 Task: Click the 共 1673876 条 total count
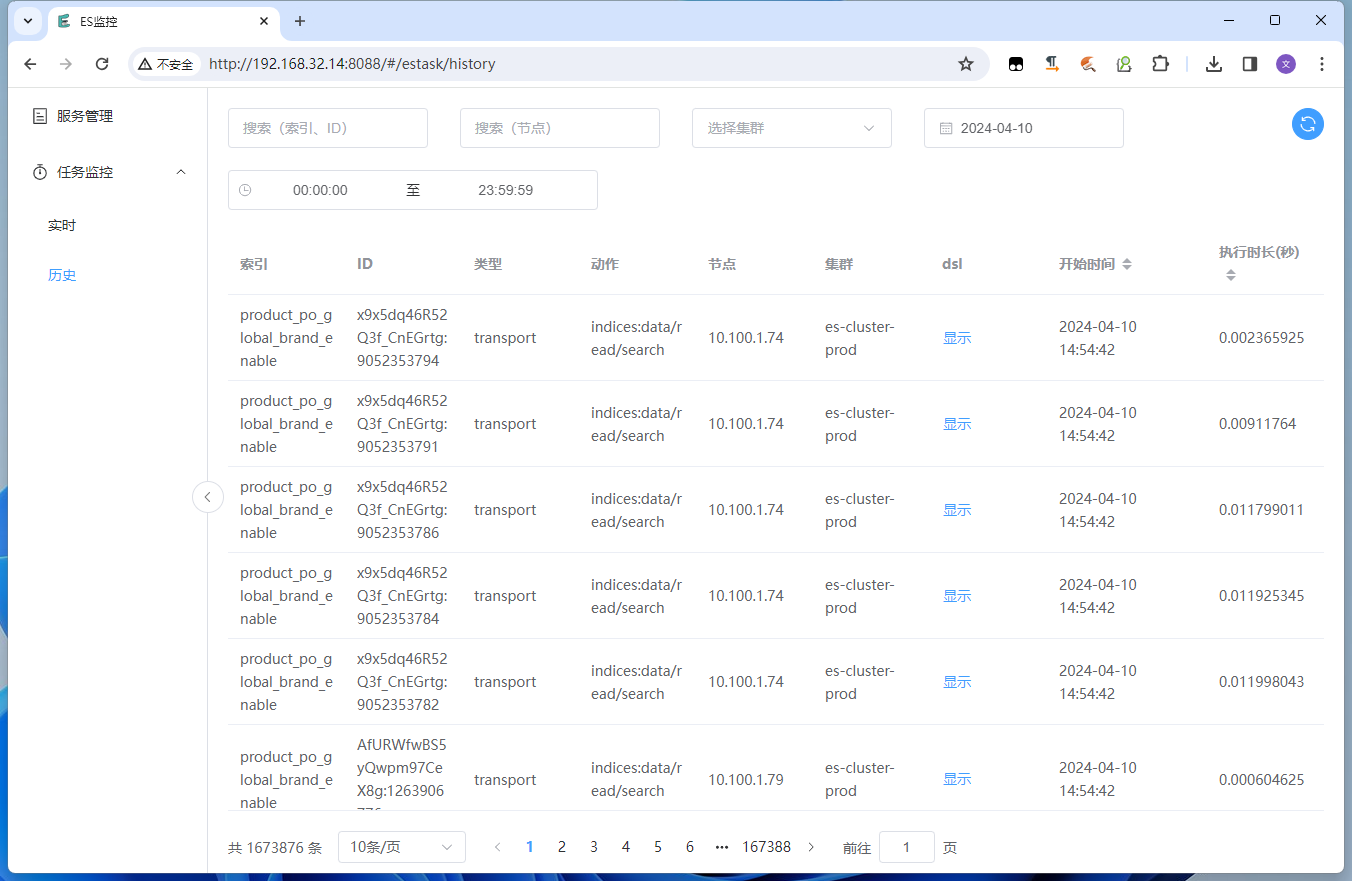pos(275,848)
